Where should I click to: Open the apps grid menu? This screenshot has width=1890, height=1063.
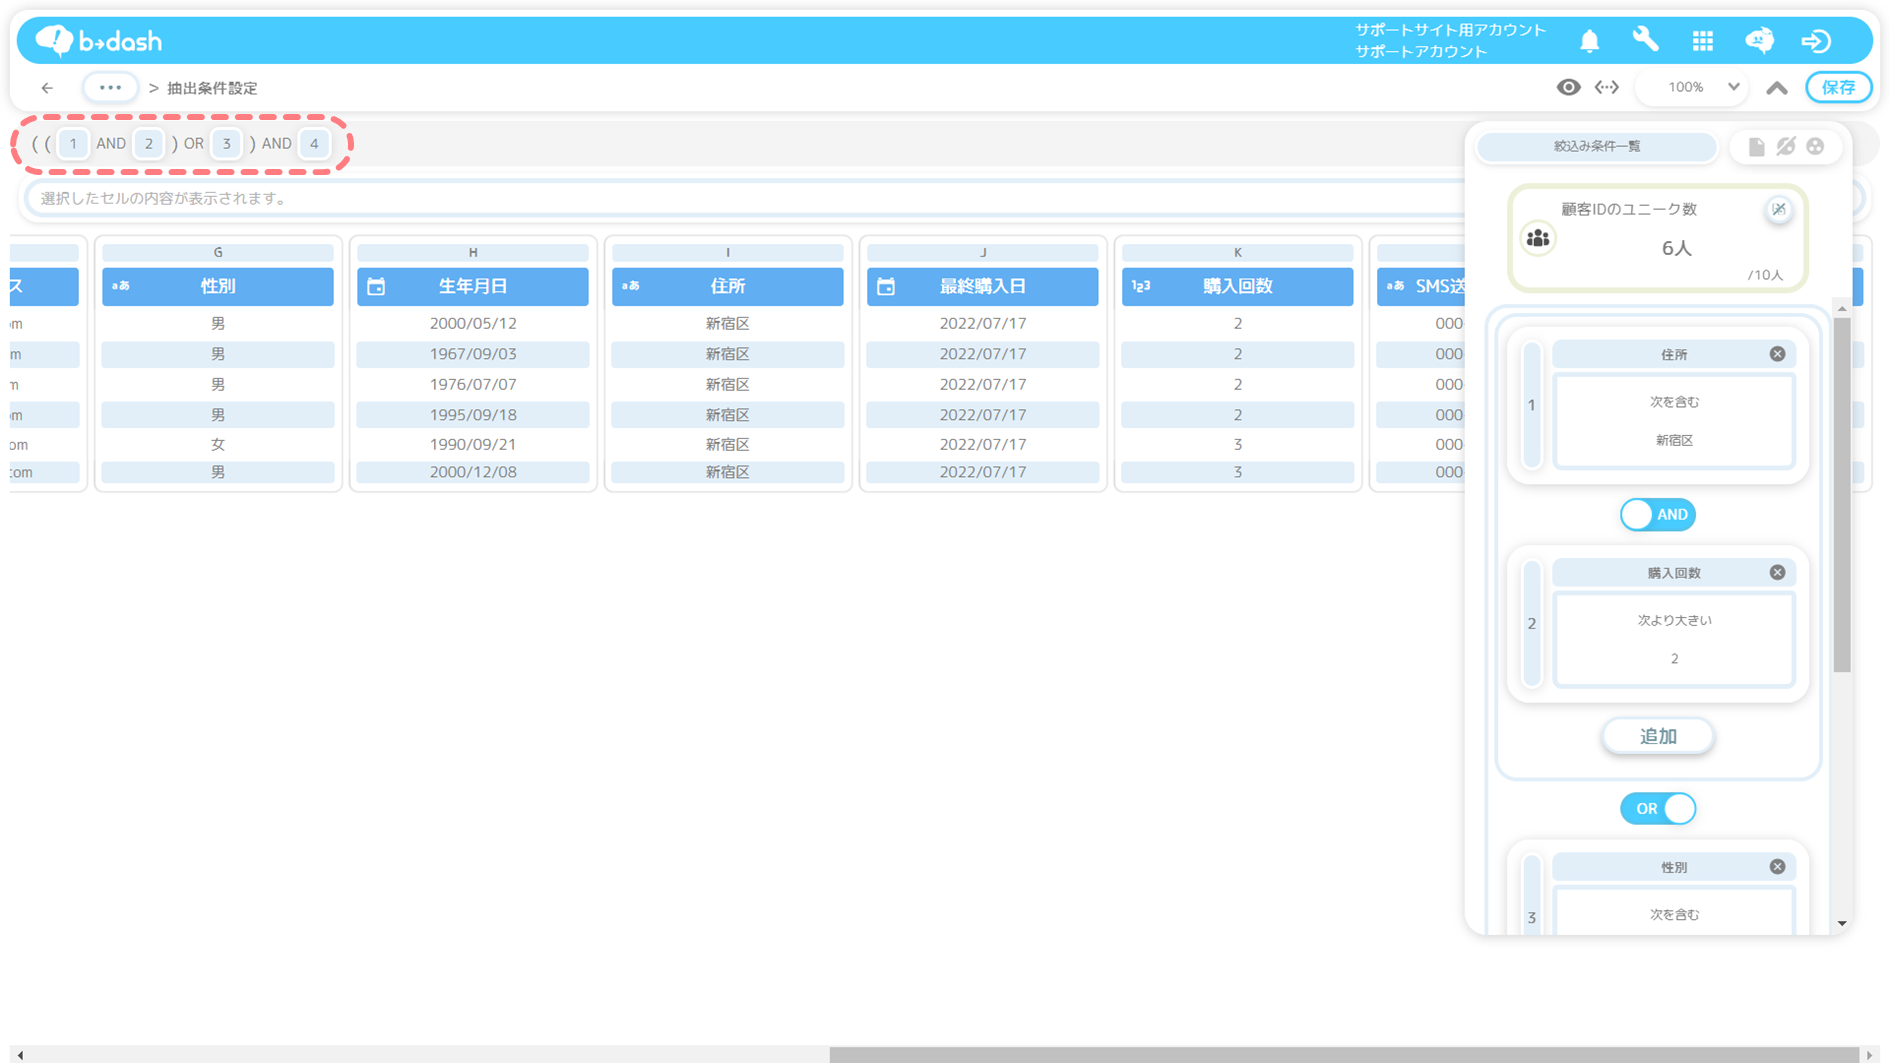coord(1702,40)
